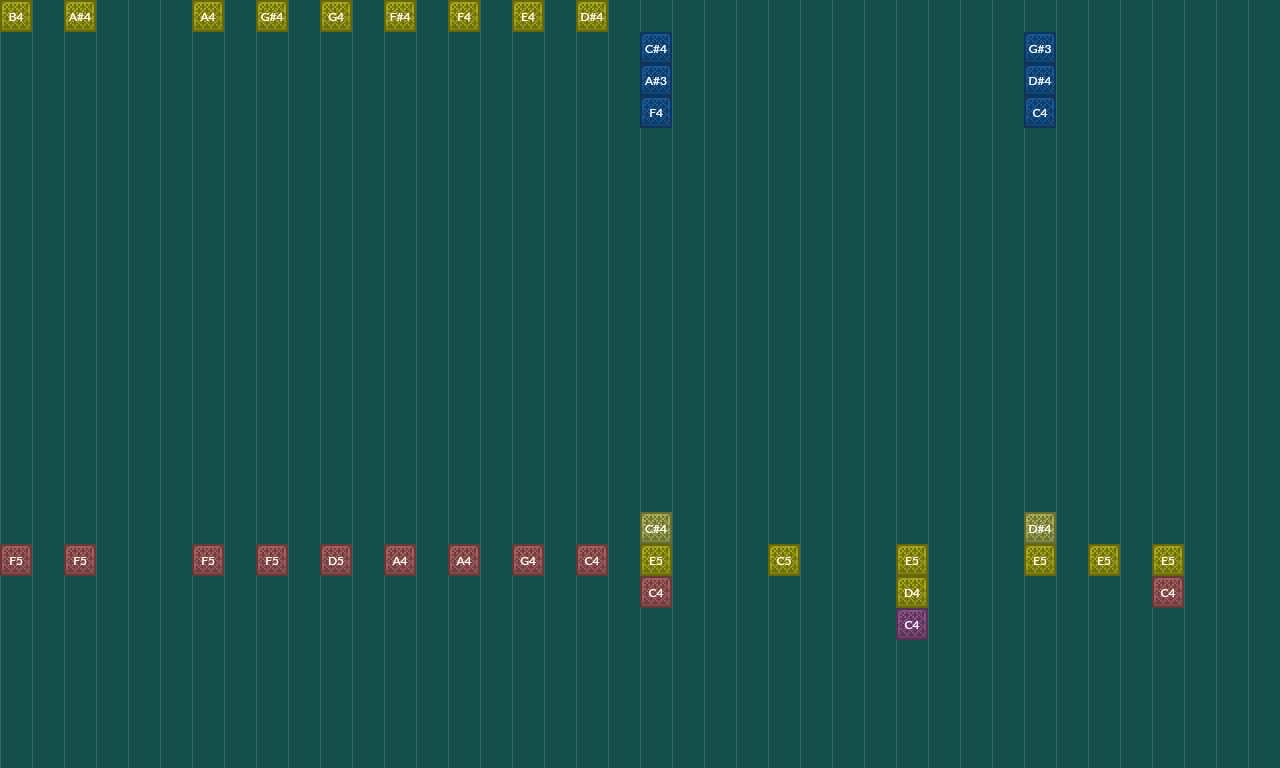Click the blue G#3 note
This screenshot has width=1280, height=768.
pyautogui.click(x=1040, y=48)
